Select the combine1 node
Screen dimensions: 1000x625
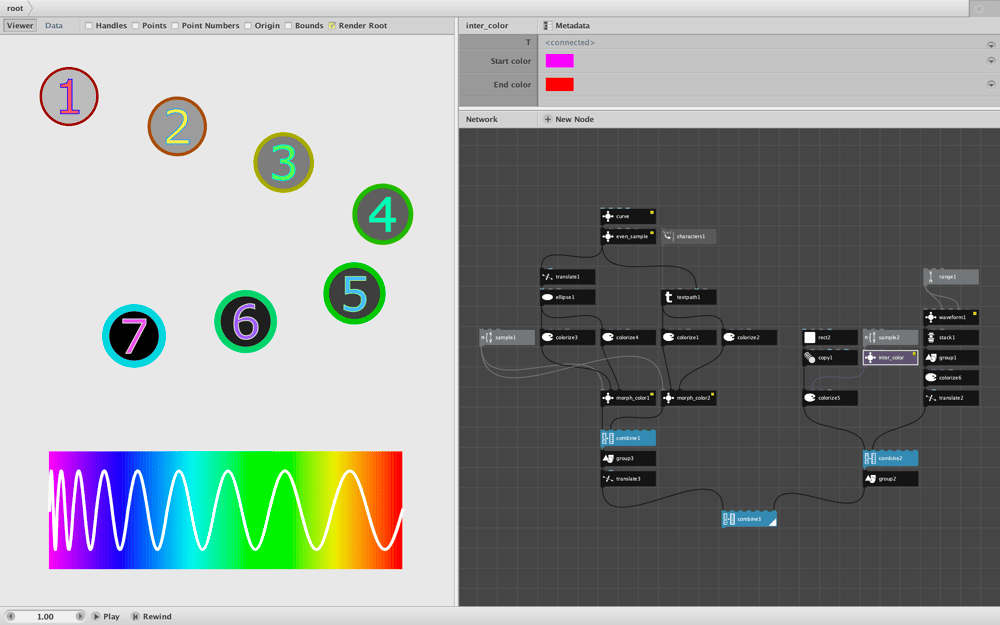click(628, 438)
